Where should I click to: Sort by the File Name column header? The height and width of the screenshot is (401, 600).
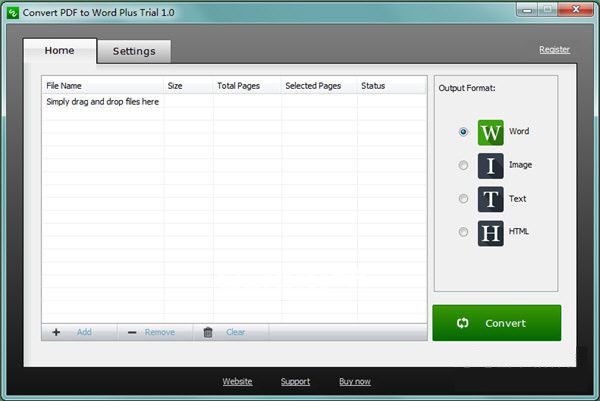[103, 86]
